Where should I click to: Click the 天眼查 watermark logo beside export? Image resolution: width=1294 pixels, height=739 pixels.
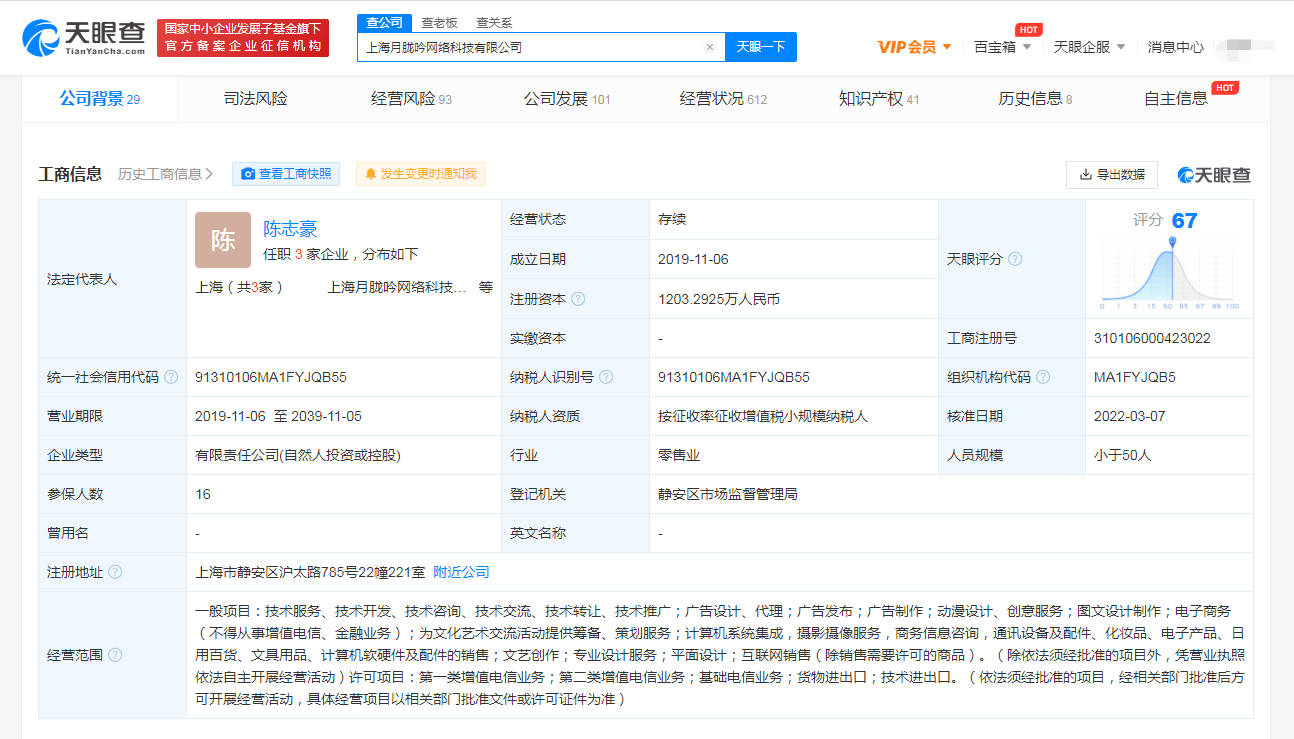tap(1214, 175)
